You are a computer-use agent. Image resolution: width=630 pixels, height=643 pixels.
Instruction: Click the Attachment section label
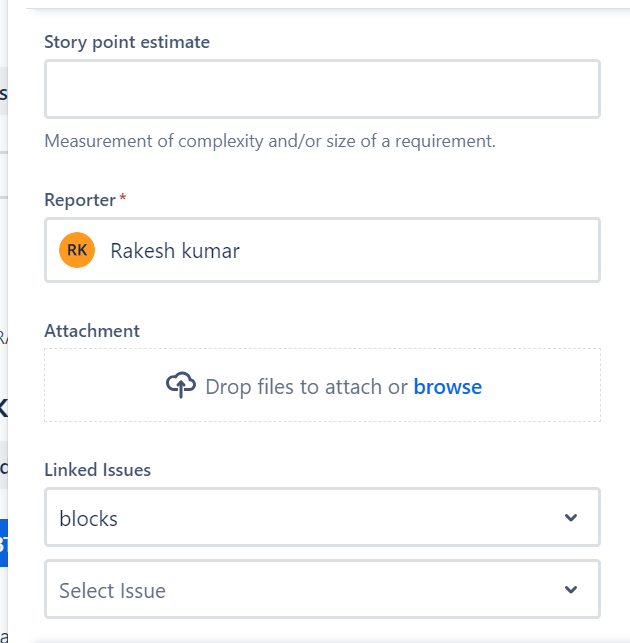coord(92,330)
